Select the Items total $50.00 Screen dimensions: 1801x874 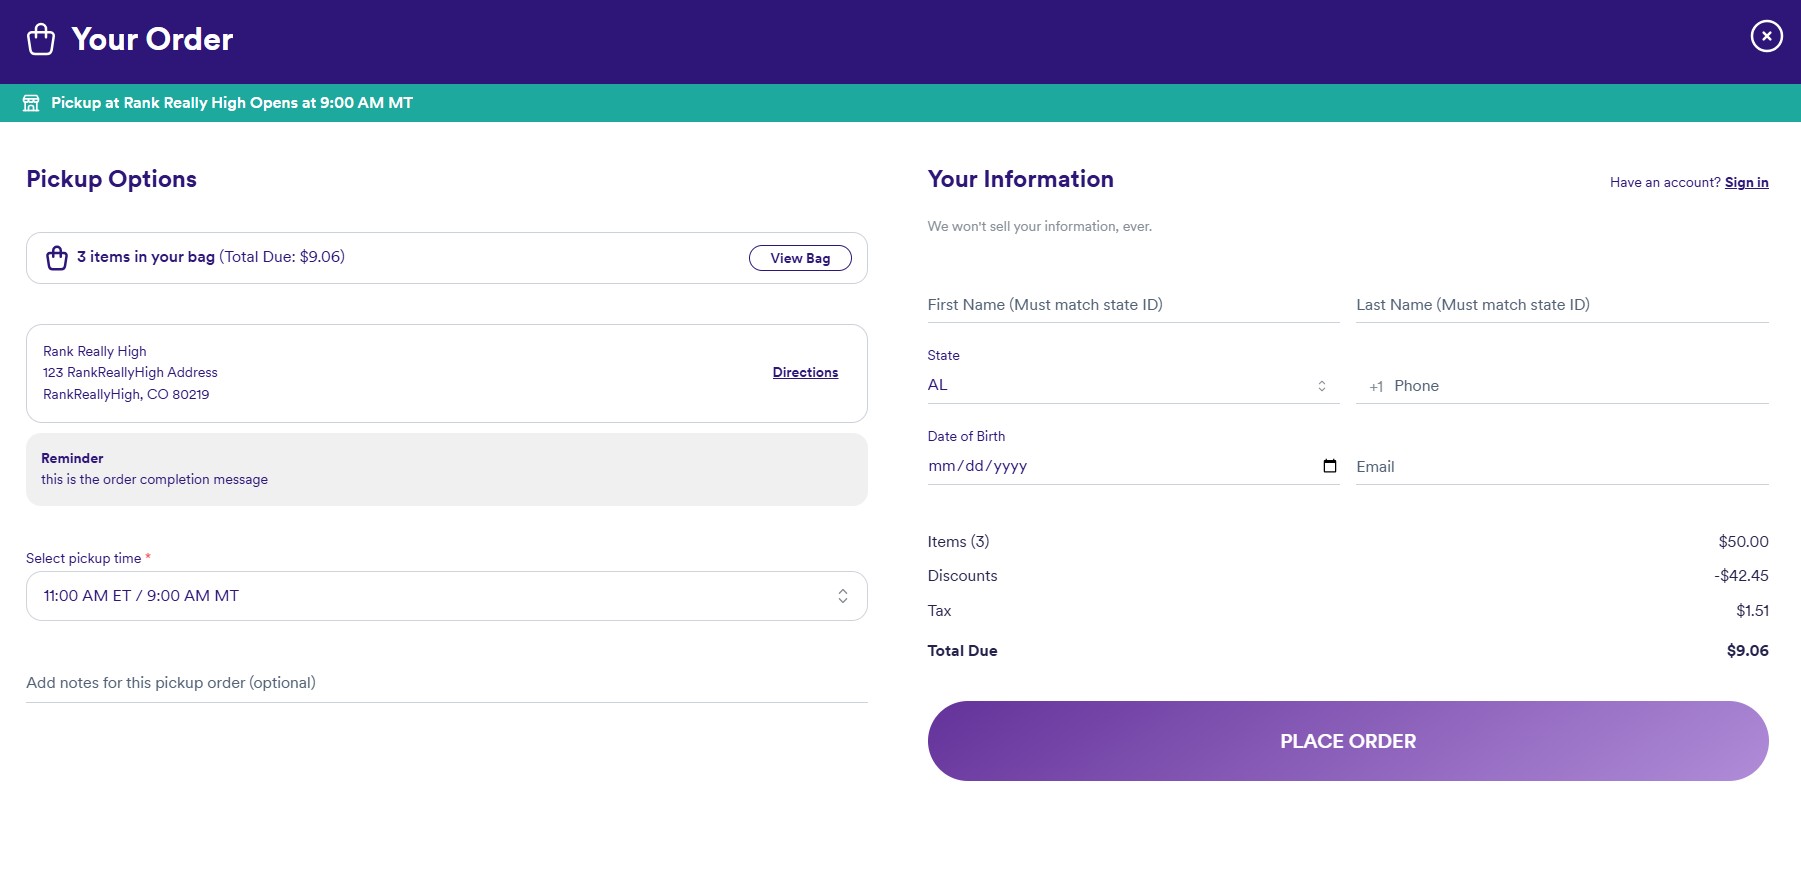pyautogui.click(x=1743, y=542)
